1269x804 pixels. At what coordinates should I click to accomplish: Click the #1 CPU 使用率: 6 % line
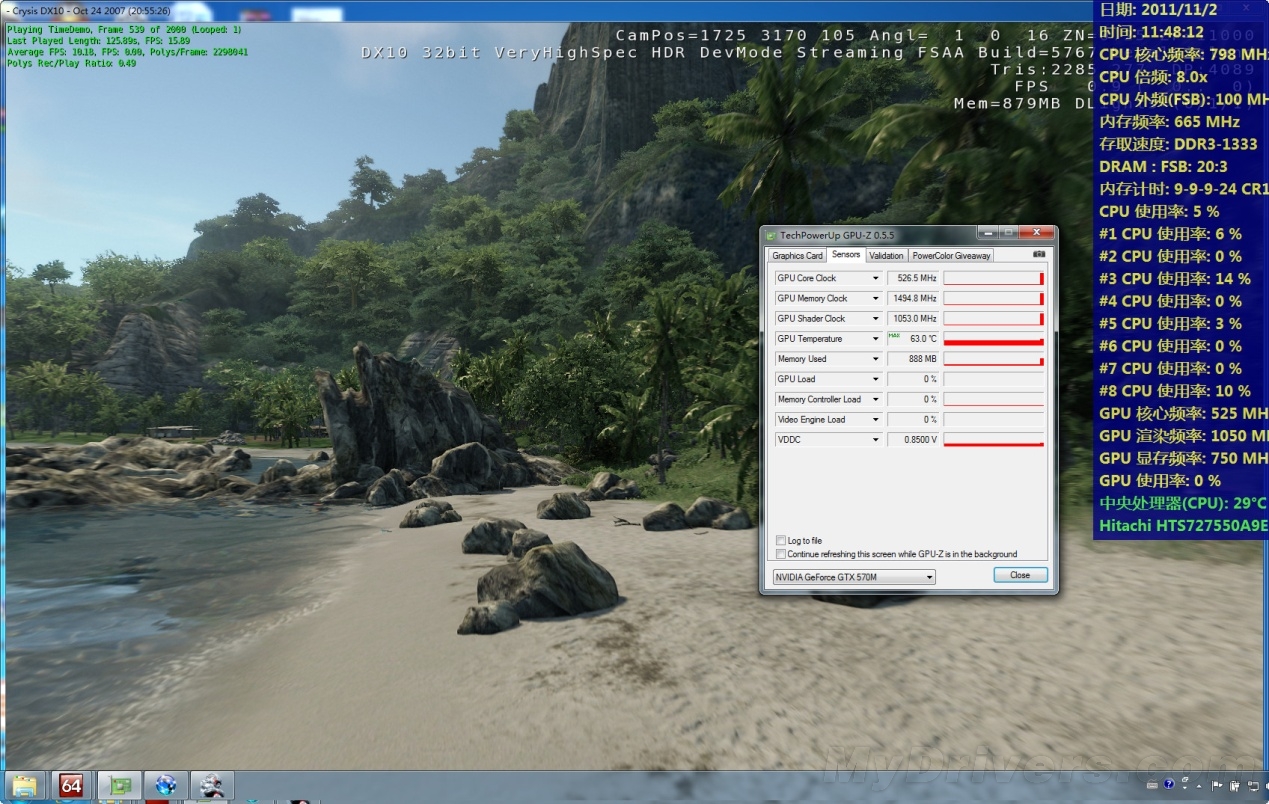pos(1170,234)
